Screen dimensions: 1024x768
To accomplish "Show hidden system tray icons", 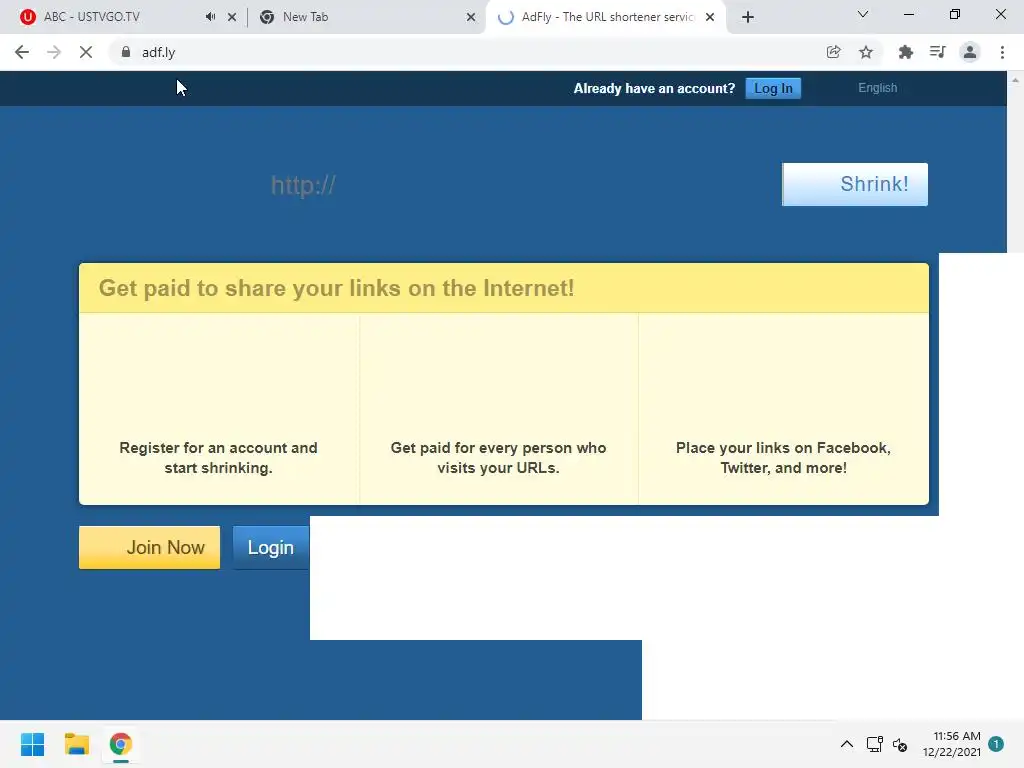I will (x=846, y=744).
